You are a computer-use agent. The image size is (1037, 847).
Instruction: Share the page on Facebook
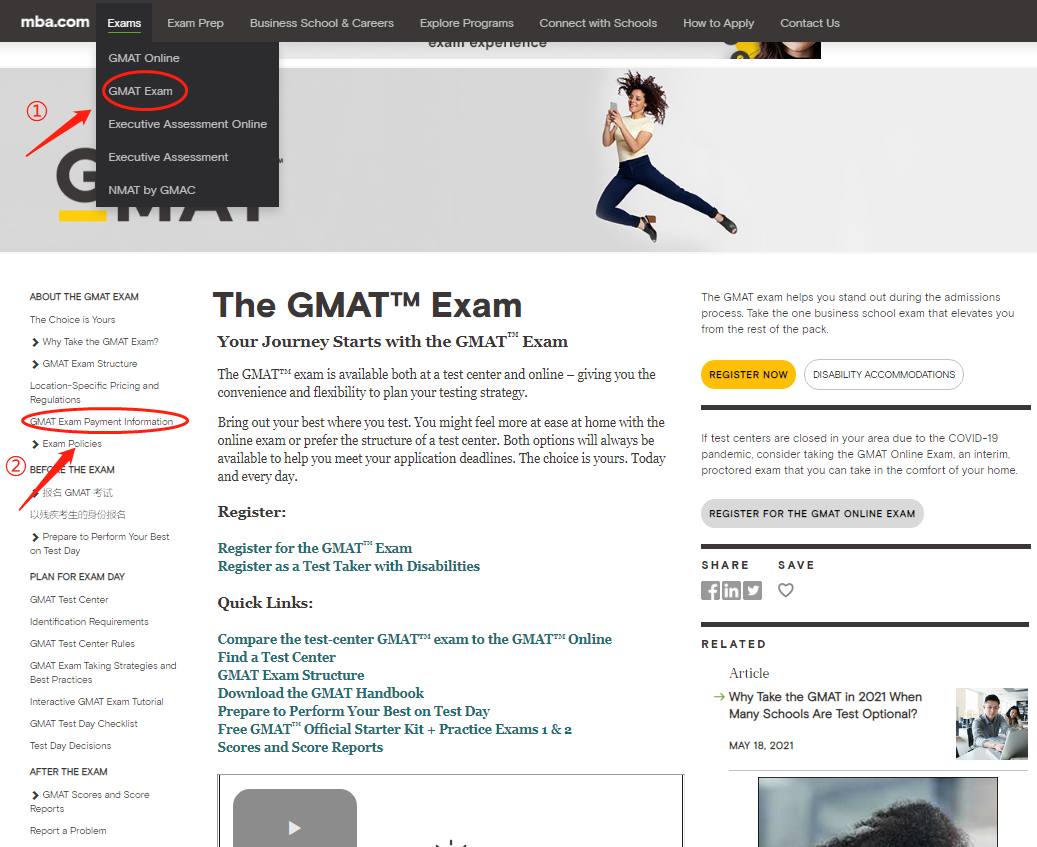(710, 590)
